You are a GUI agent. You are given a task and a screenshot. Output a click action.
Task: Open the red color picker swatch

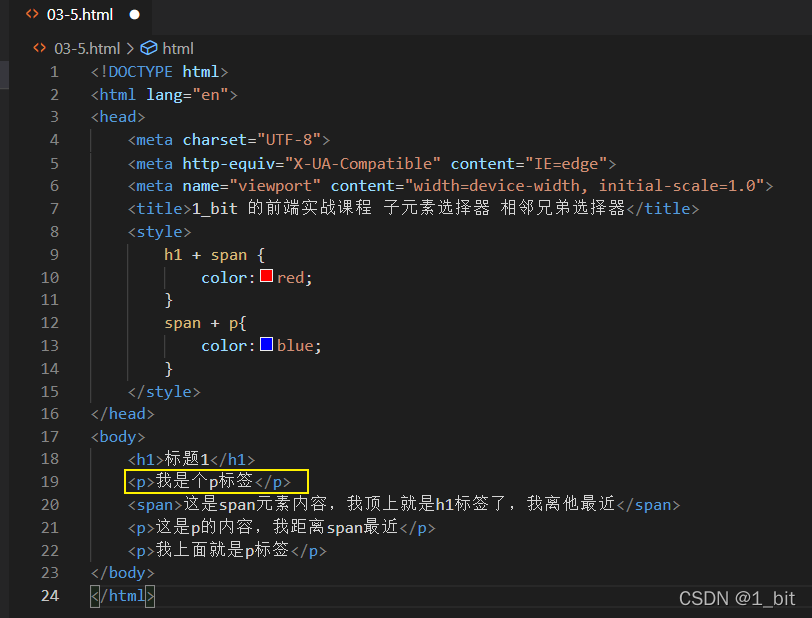(x=266, y=276)
